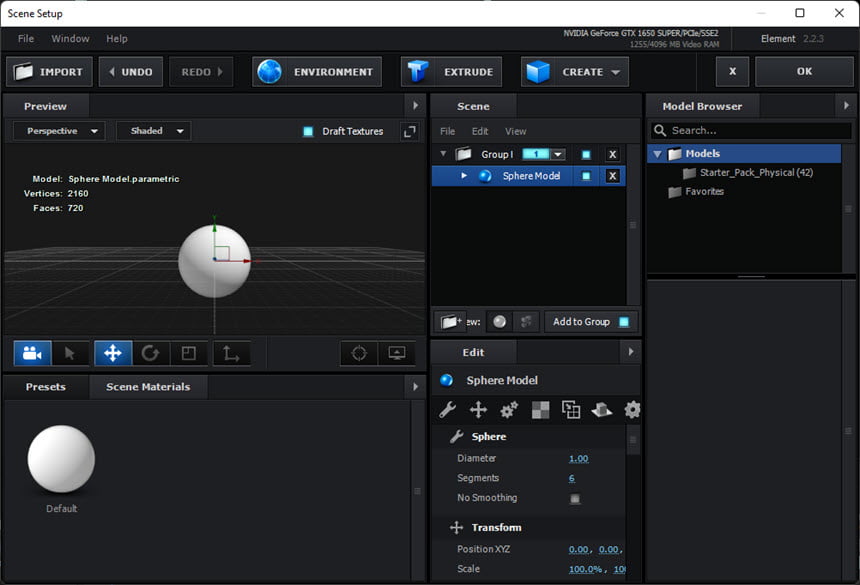This screenshot has width=860, height=585.
Task: Toggle the Add to Group checkbox
Action: 624,322
